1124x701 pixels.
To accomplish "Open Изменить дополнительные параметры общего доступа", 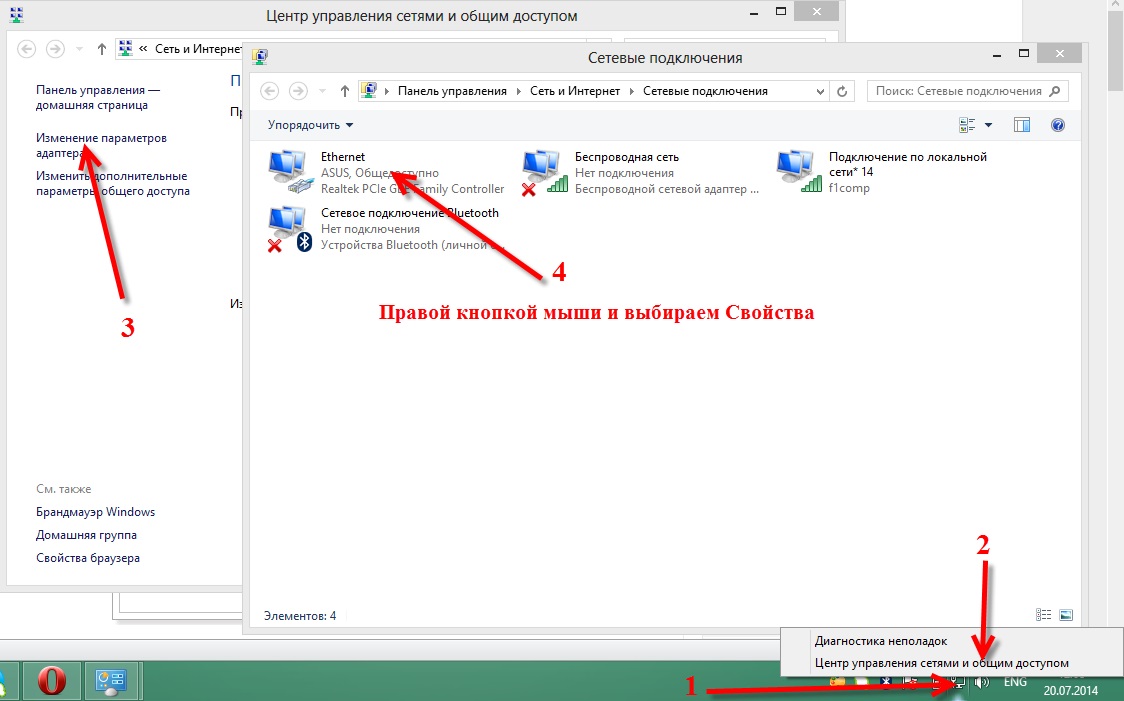I will [x=113, y=183].
